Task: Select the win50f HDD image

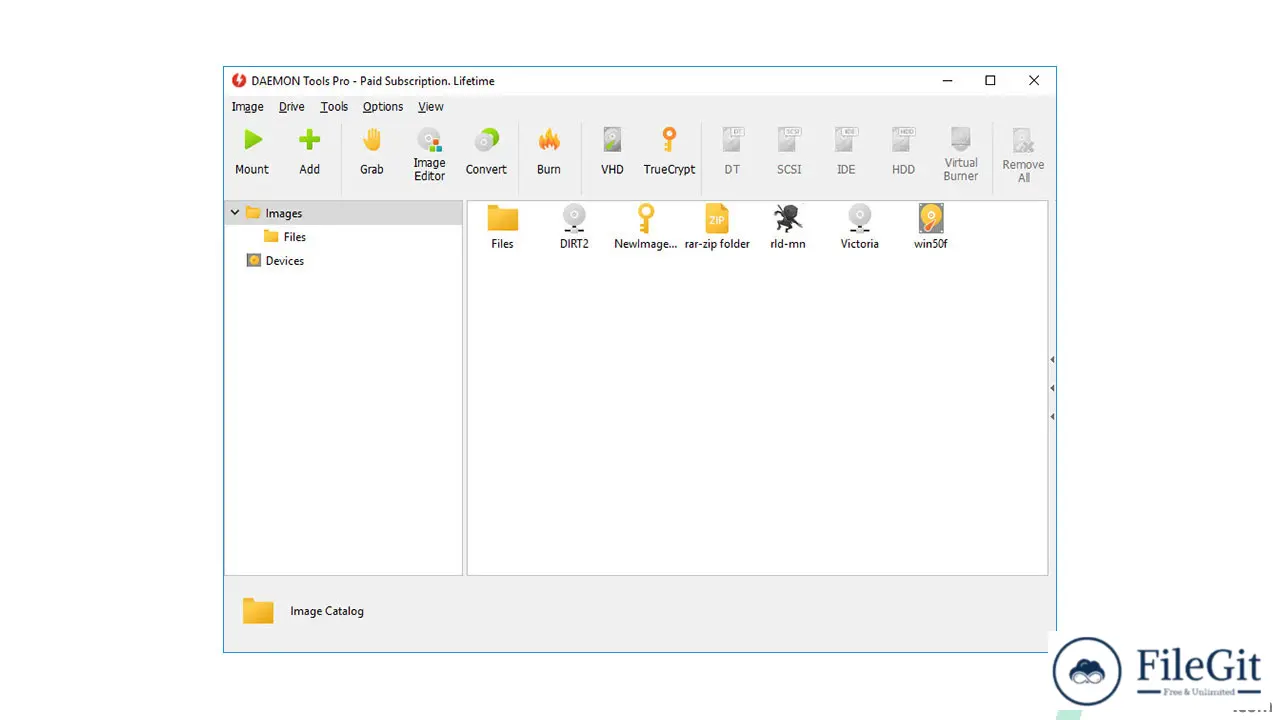Action: (x=931, y=227)
